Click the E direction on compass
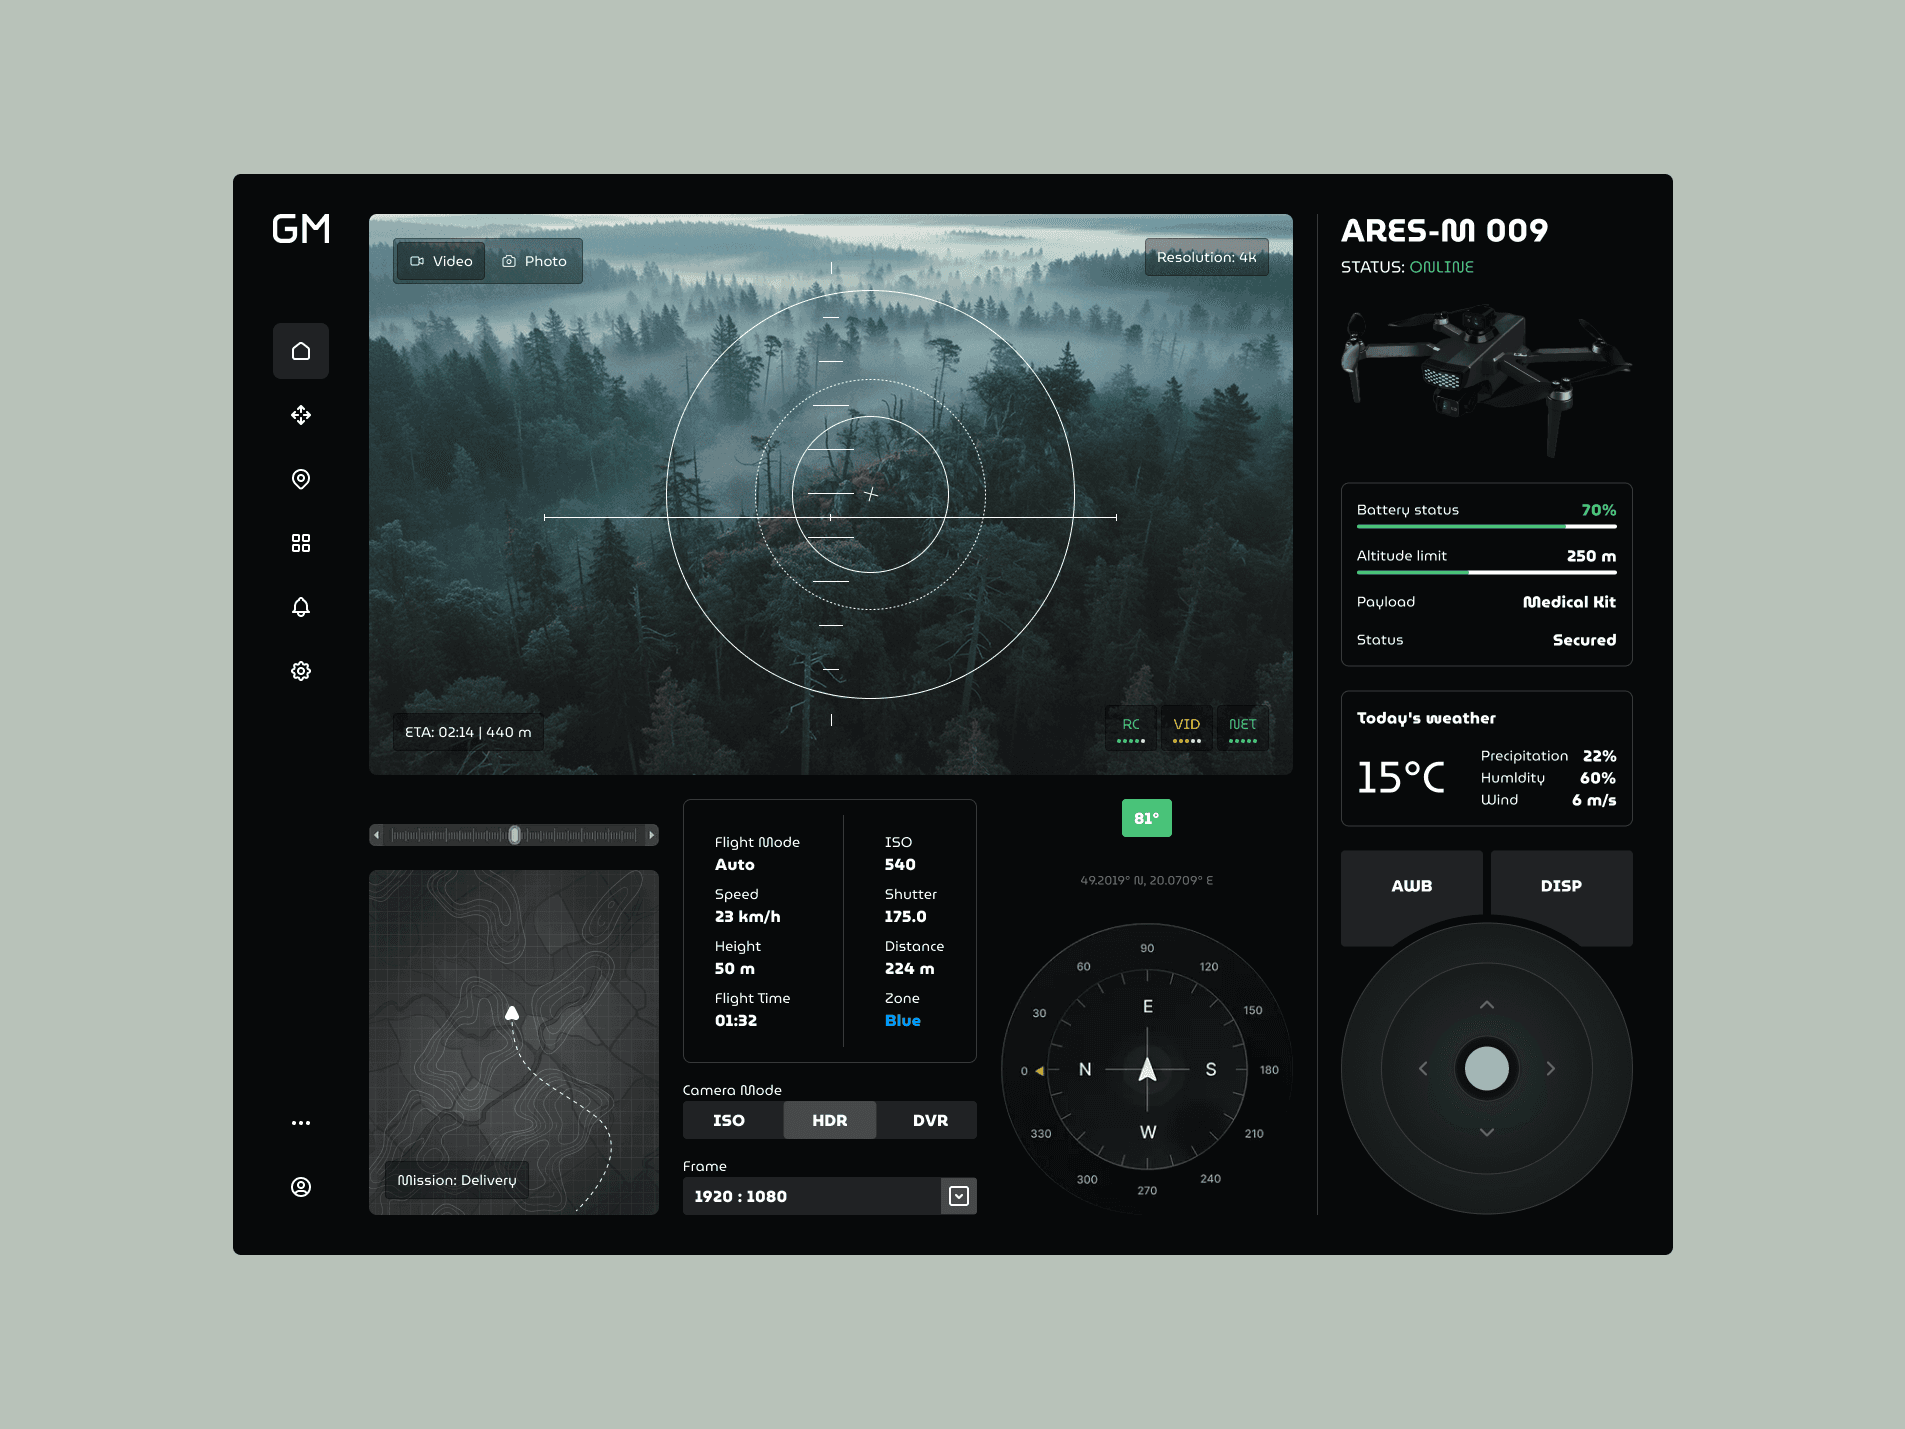Image resolution: width=1905 pixels, height=1429 pixels. coord(1148,1006)
